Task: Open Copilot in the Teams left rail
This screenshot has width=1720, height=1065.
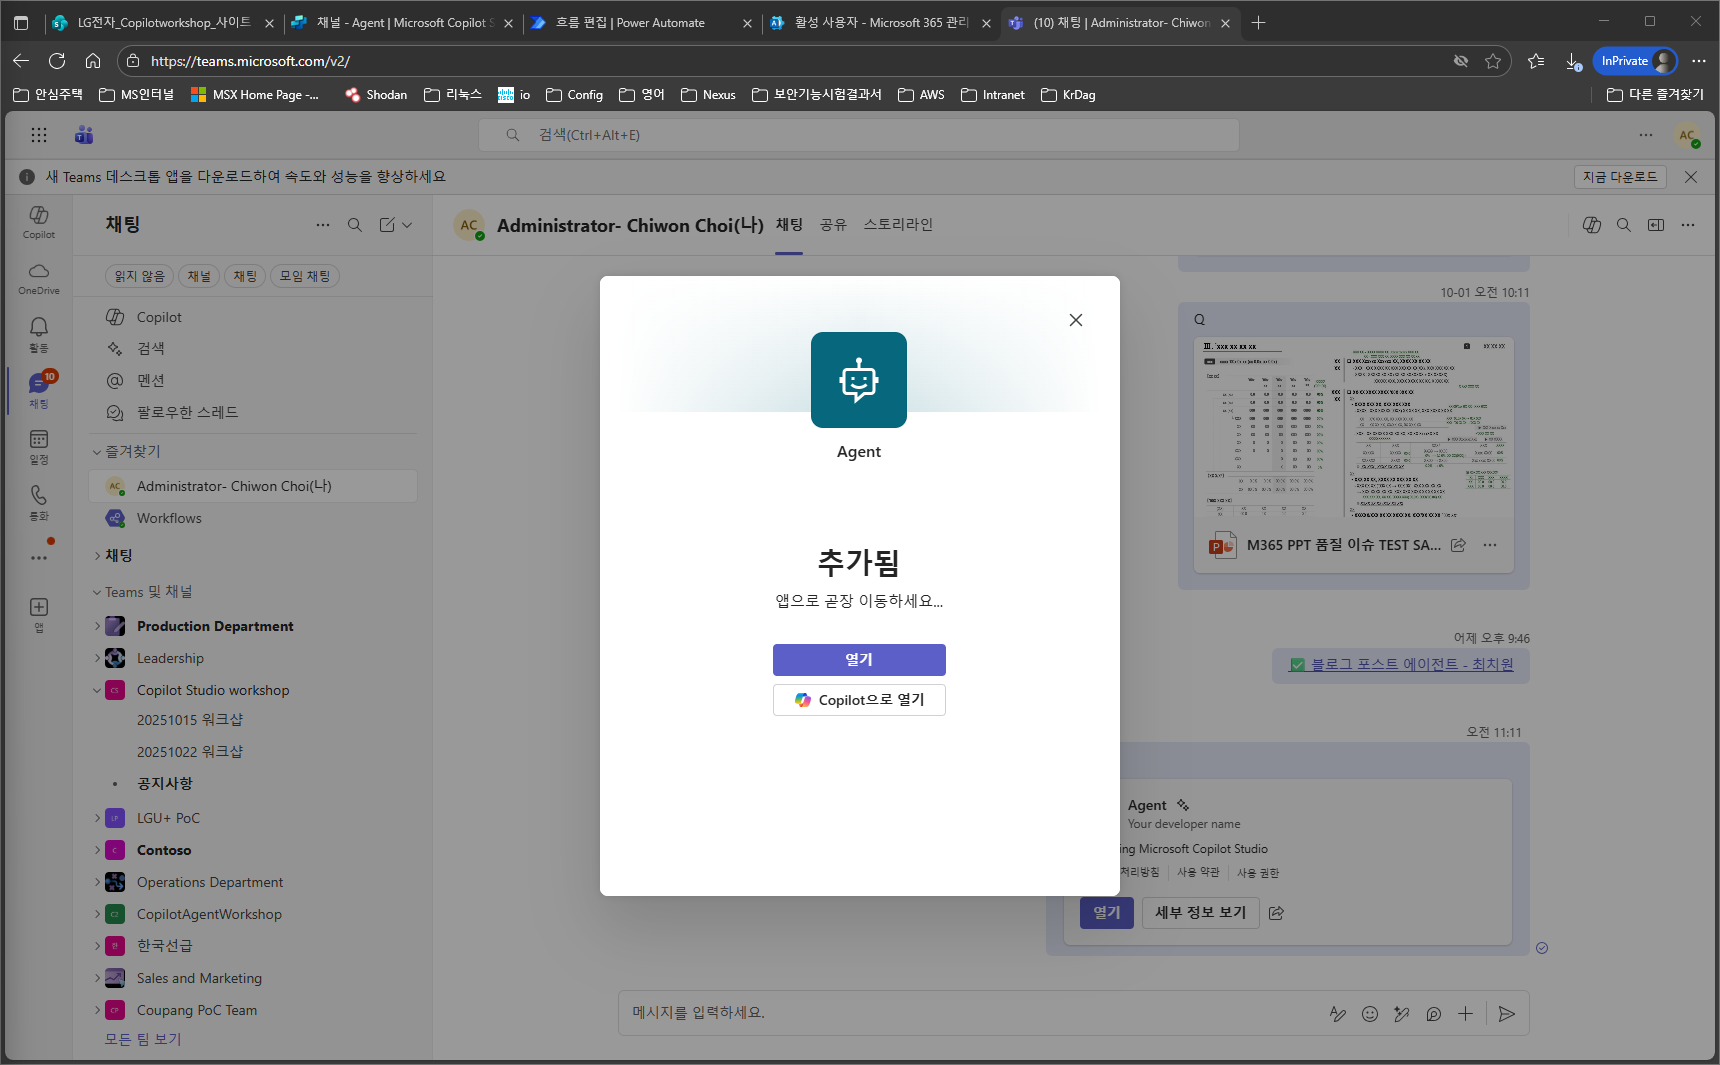Action: [39, 222]
